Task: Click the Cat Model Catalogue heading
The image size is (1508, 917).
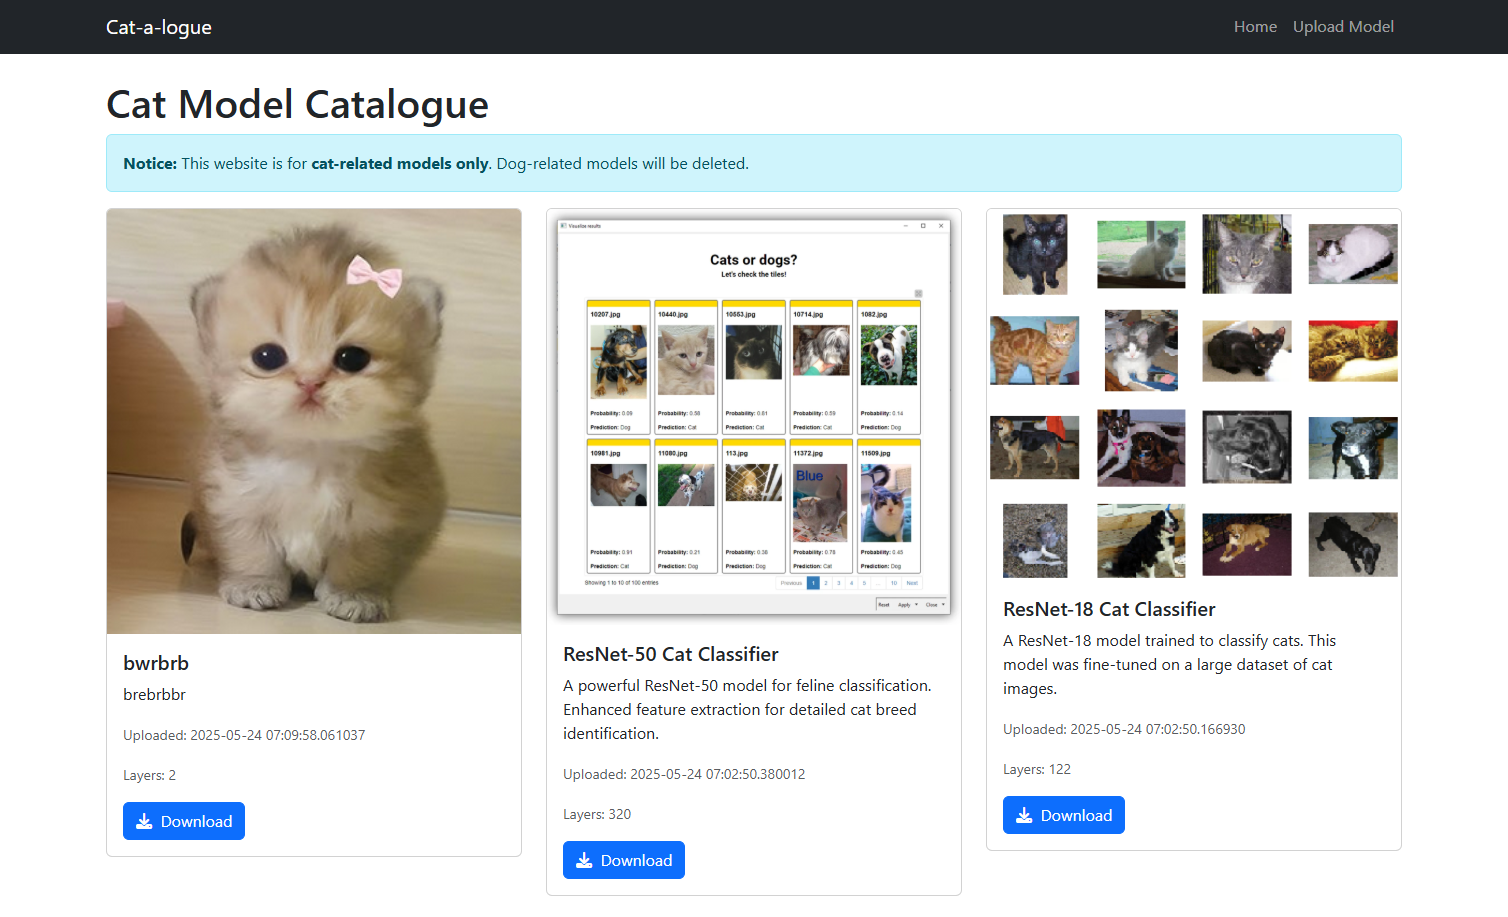Action: [297, 104]
